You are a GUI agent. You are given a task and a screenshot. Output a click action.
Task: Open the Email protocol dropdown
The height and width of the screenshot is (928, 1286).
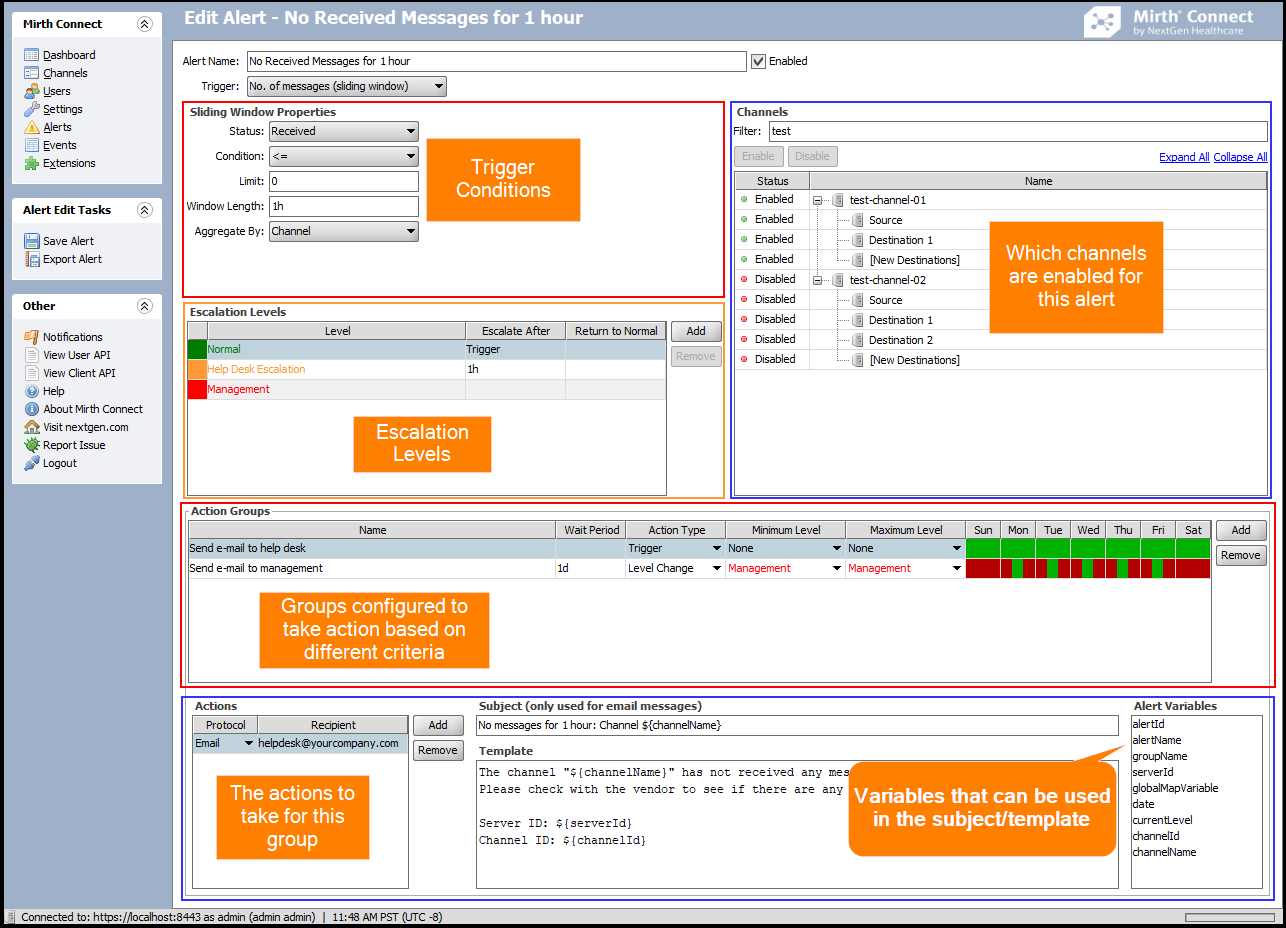coord(225,743)
